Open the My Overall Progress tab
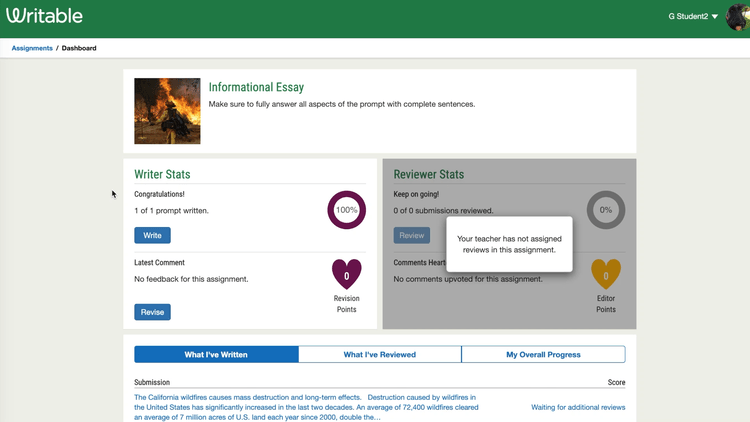 (x=543, y=355)
